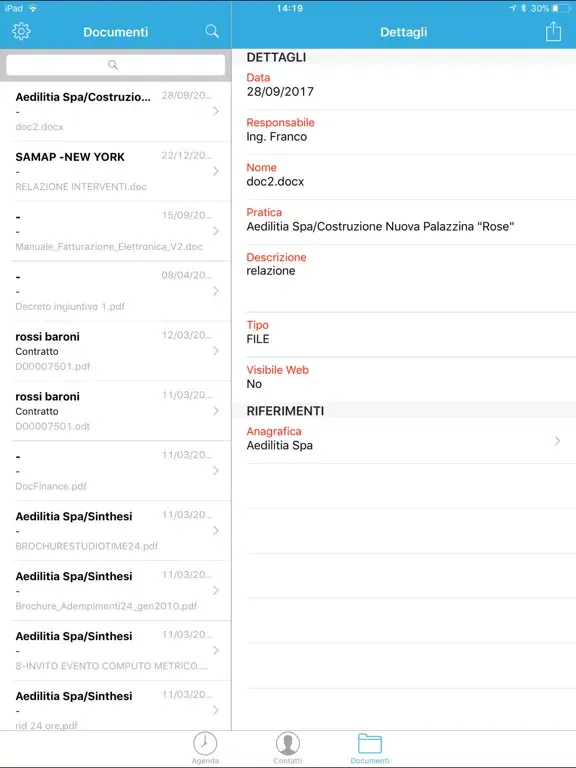The width and height of the screenshot is (576, 768).
Task: Open the Anagrafica Aedilitia Spa chevron
Action: pos(557,441)
